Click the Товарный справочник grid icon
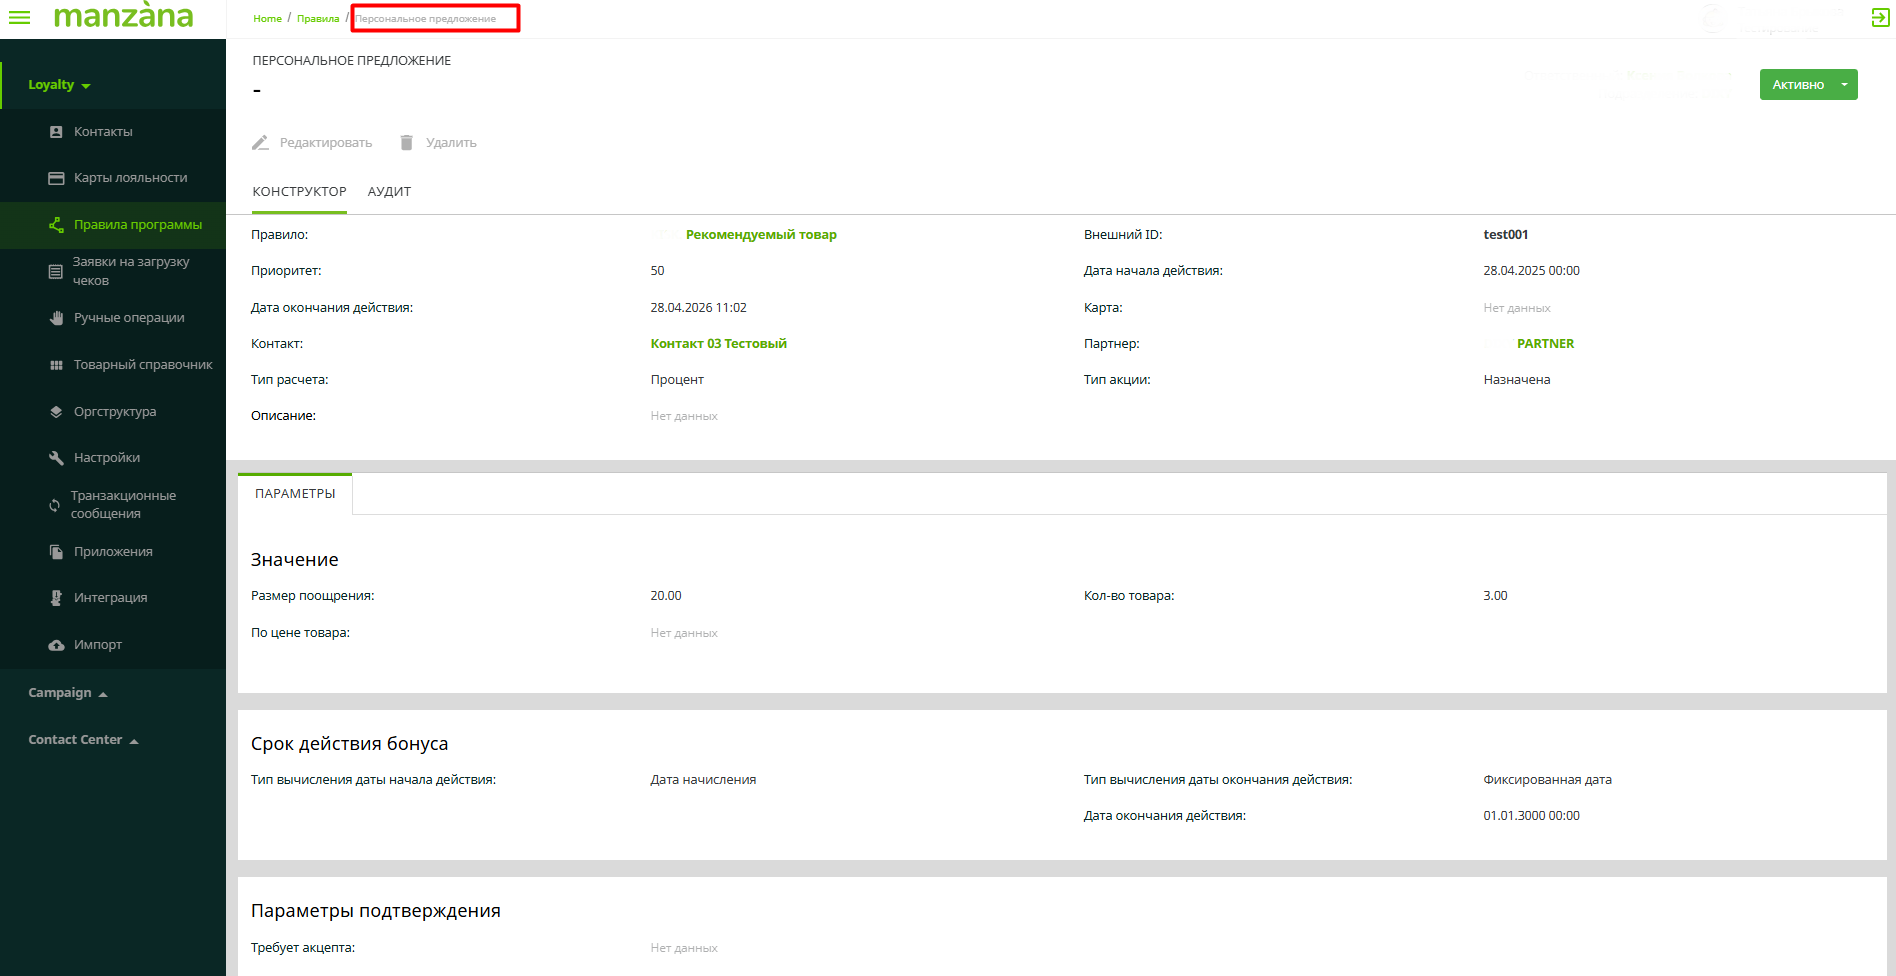Screen dimensions: 1896x976 (56, 365)
